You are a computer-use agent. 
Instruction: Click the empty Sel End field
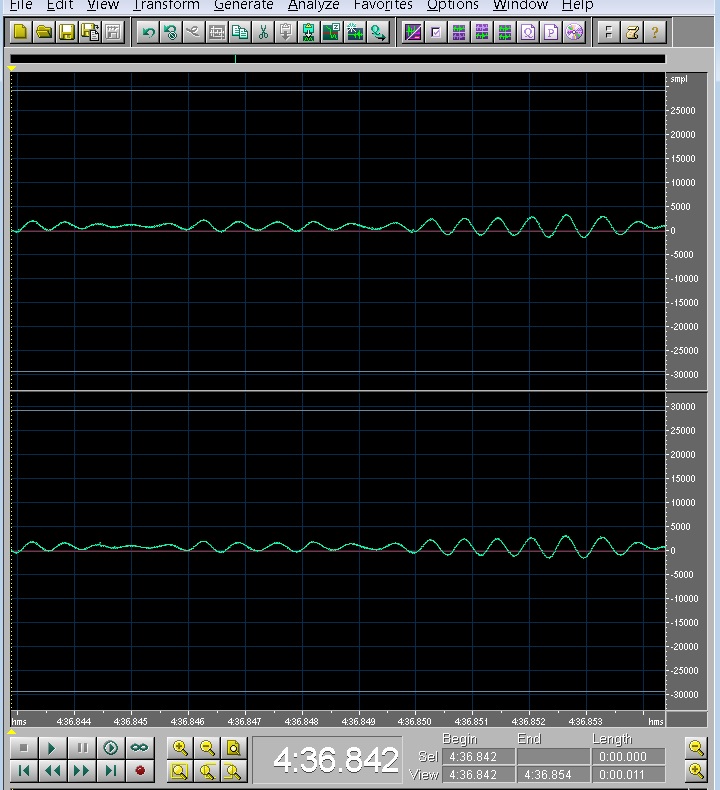pyautogui.click(x=553, y=757)
